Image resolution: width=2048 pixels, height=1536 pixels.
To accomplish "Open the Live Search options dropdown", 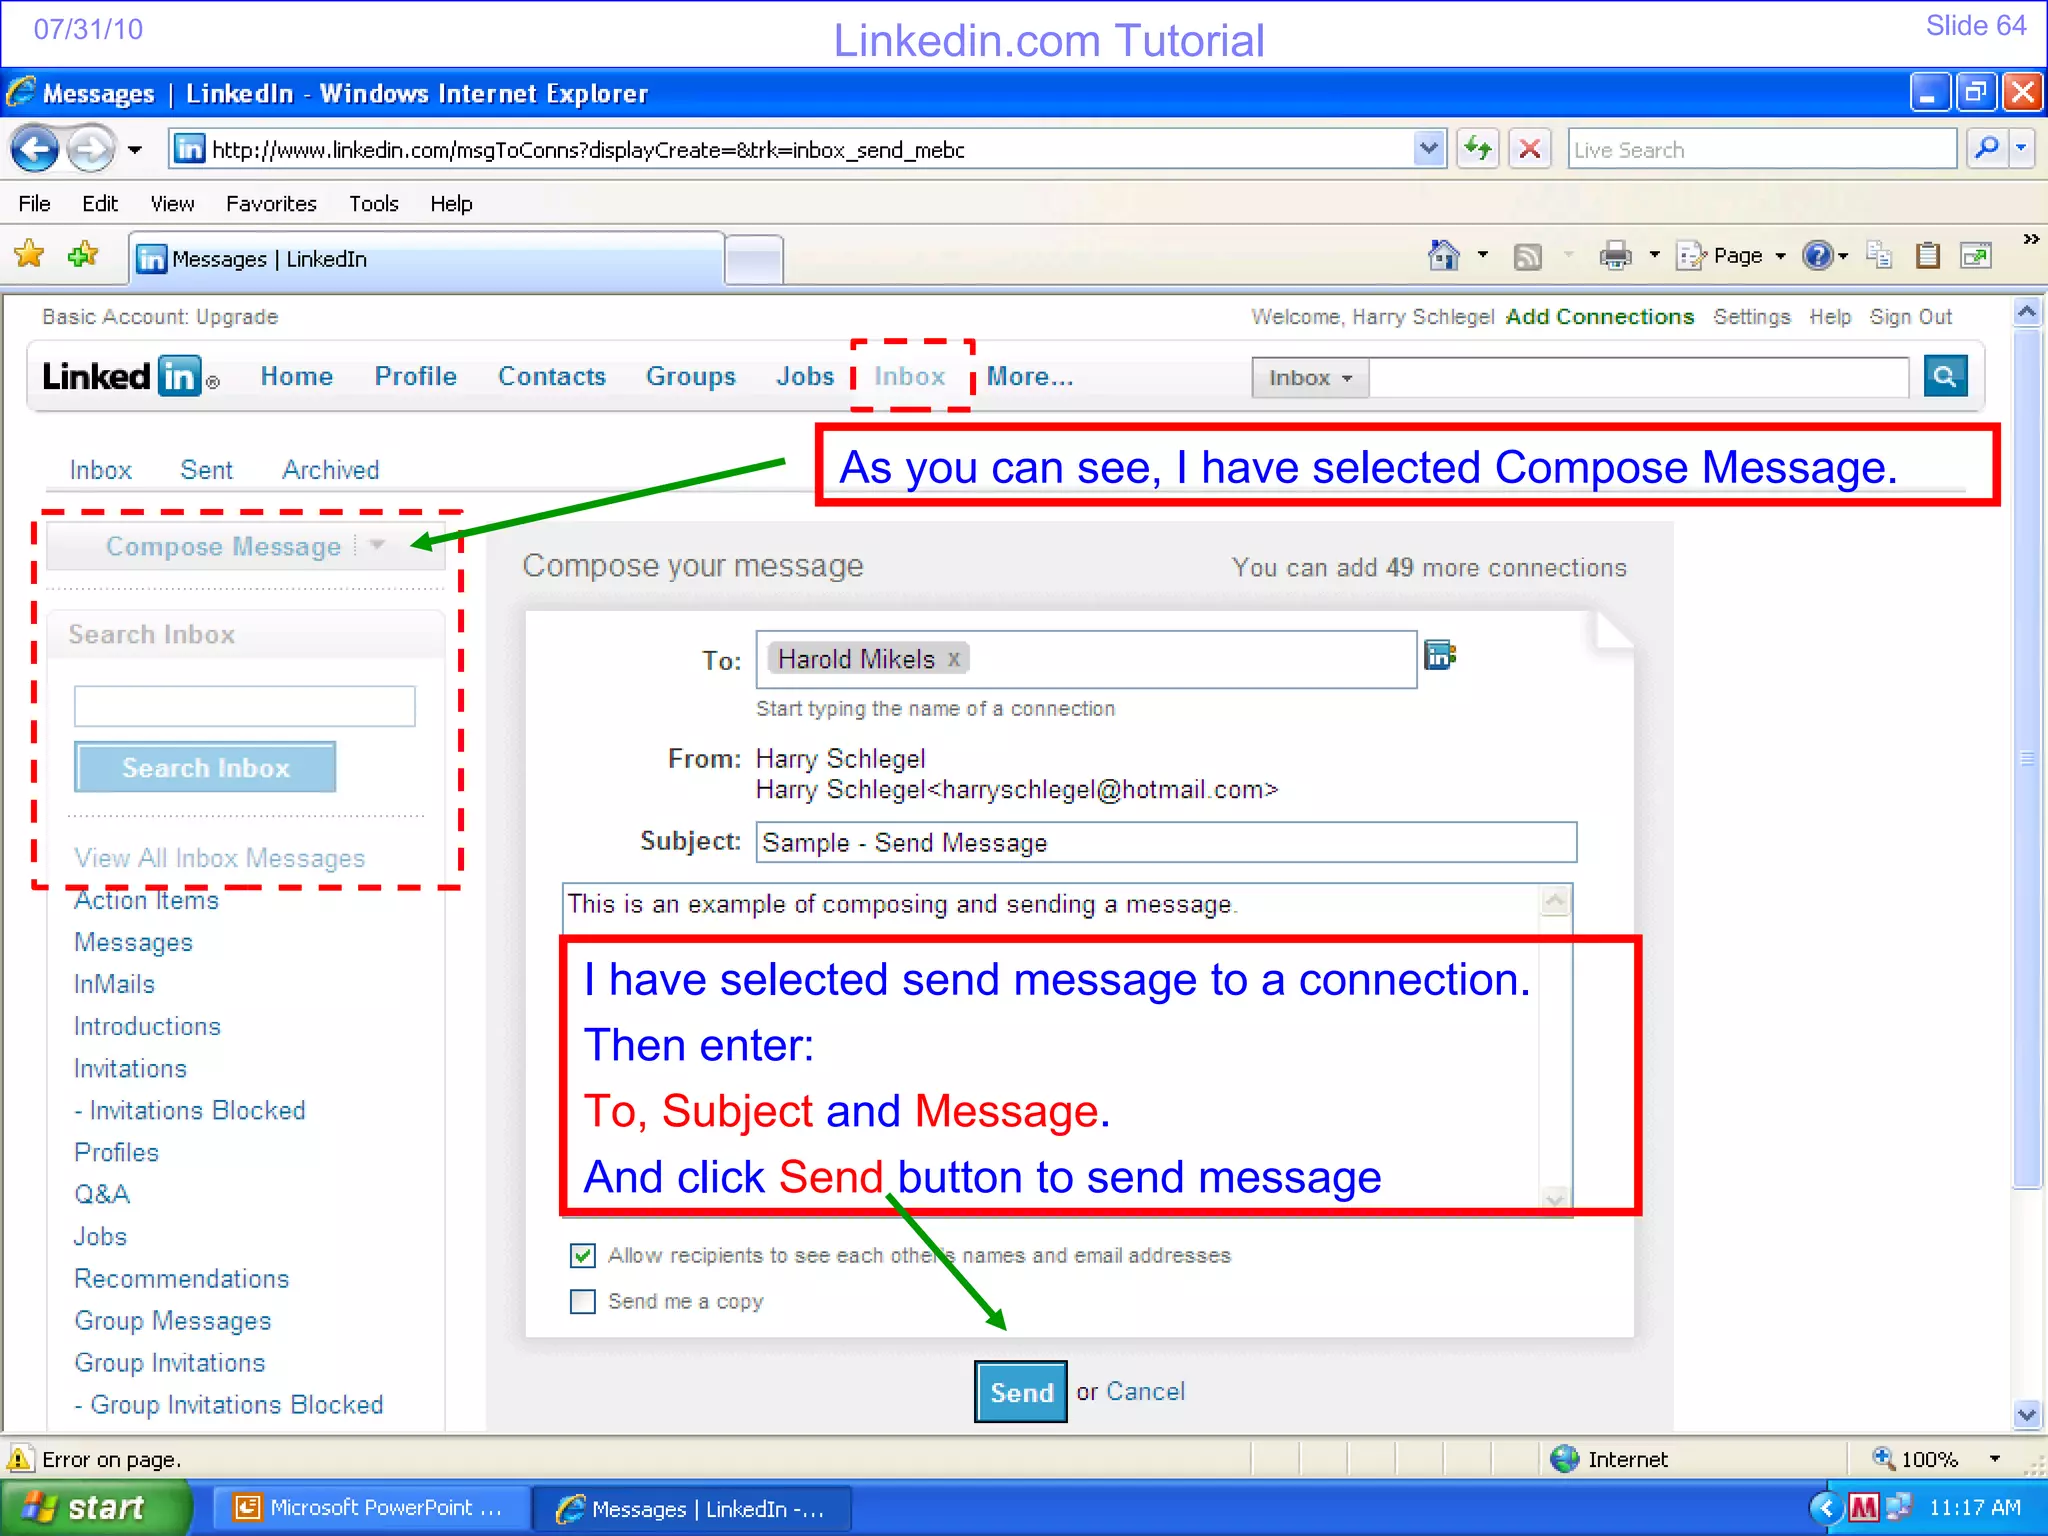I will tap(2021, 149).
